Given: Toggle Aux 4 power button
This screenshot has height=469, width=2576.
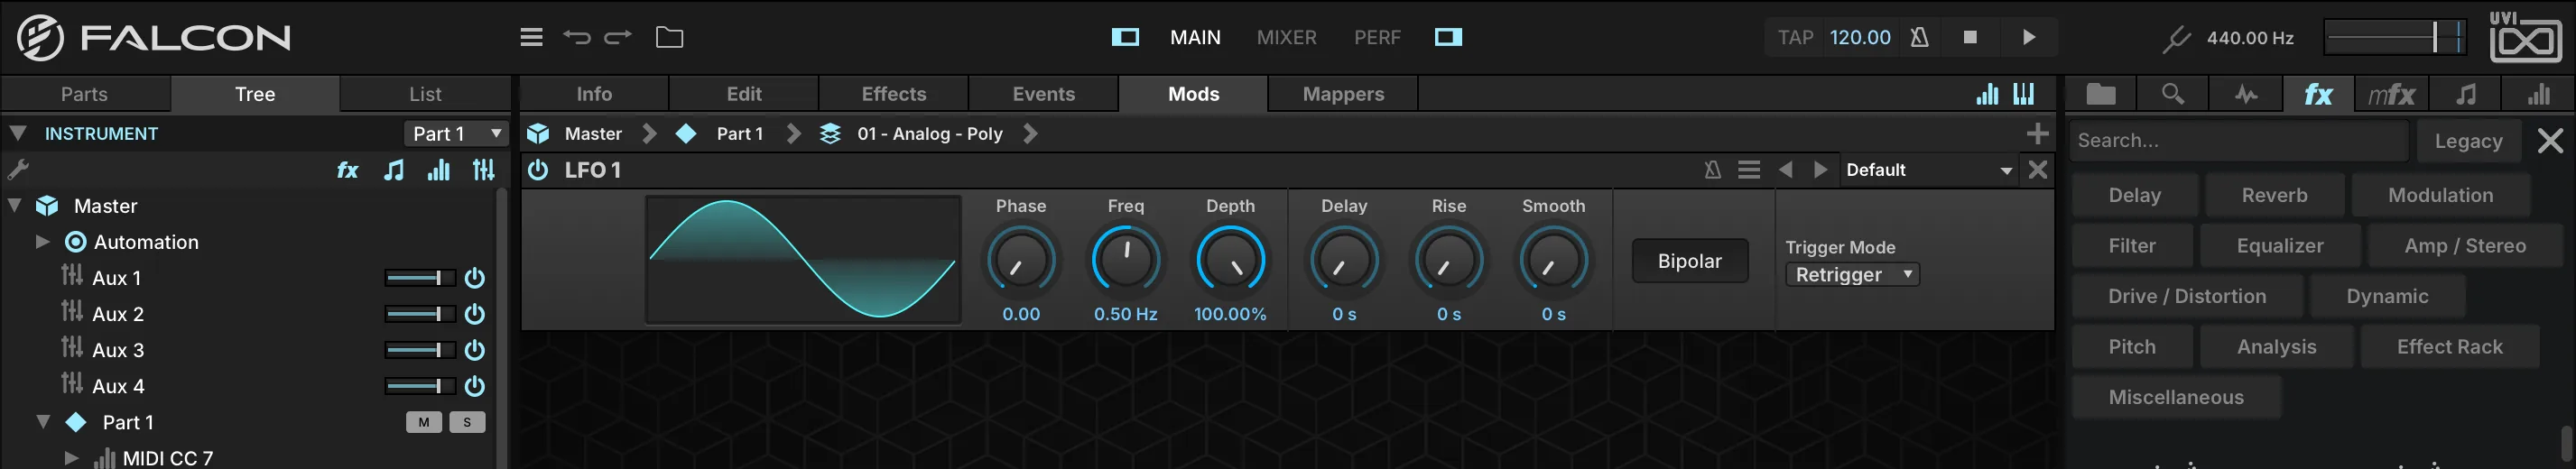Looking at the screenshot, I should click(x=475, y=386).
